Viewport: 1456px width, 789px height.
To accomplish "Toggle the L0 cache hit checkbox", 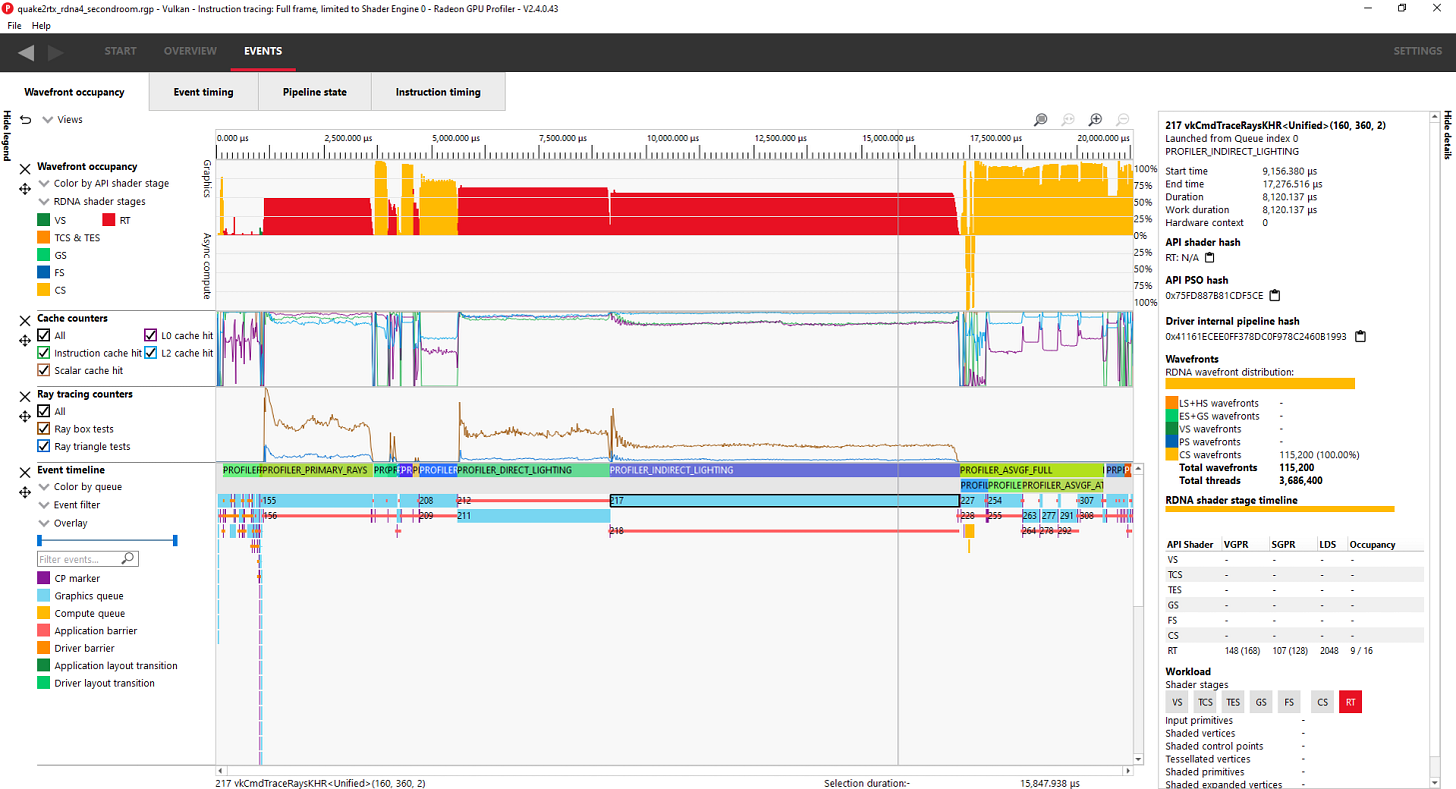I will point(150,335).
